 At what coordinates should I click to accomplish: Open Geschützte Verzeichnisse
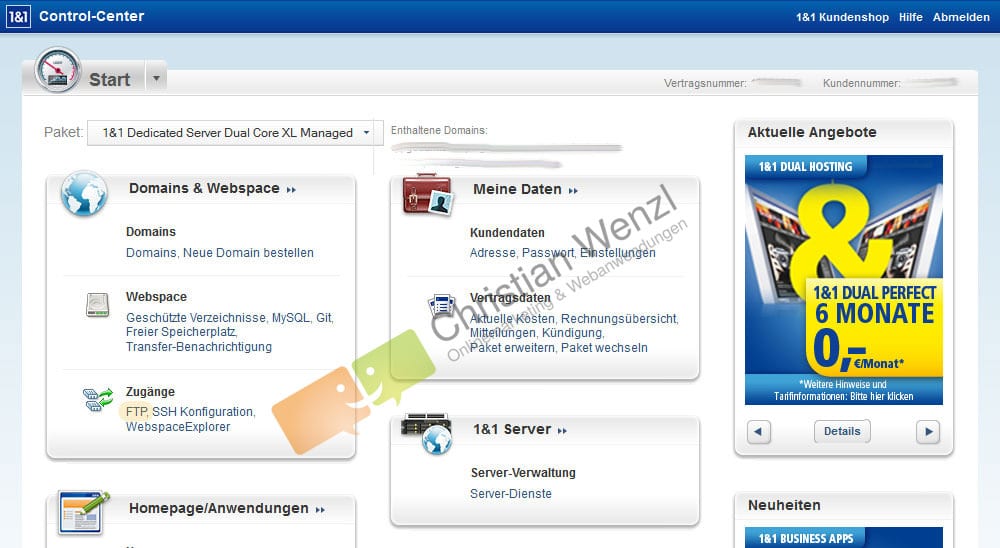point(196,318)
